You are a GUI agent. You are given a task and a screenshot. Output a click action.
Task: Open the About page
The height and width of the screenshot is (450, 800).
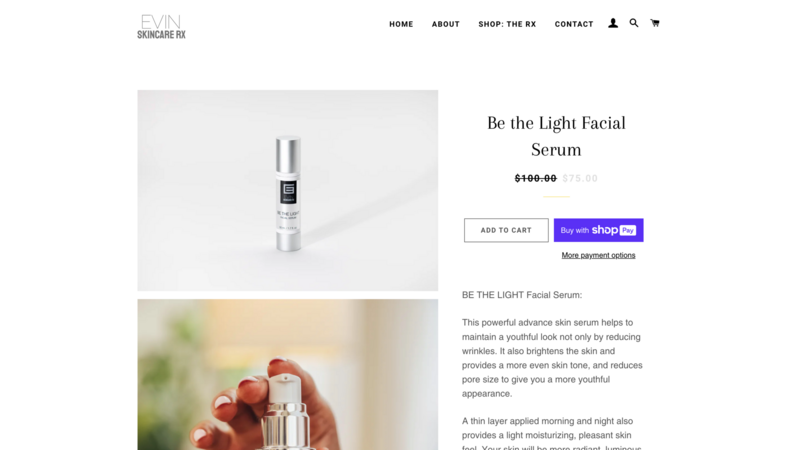pos(445,24)
